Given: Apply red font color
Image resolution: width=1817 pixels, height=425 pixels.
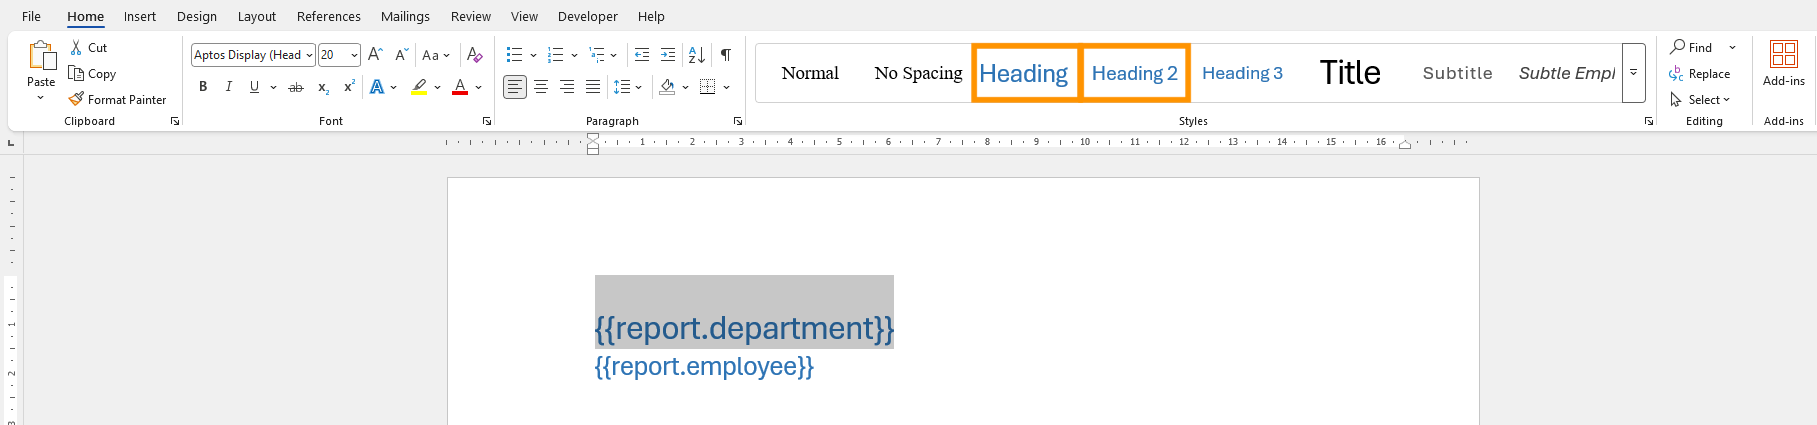Looking at the screenshot, I should (x=460, y=88).
